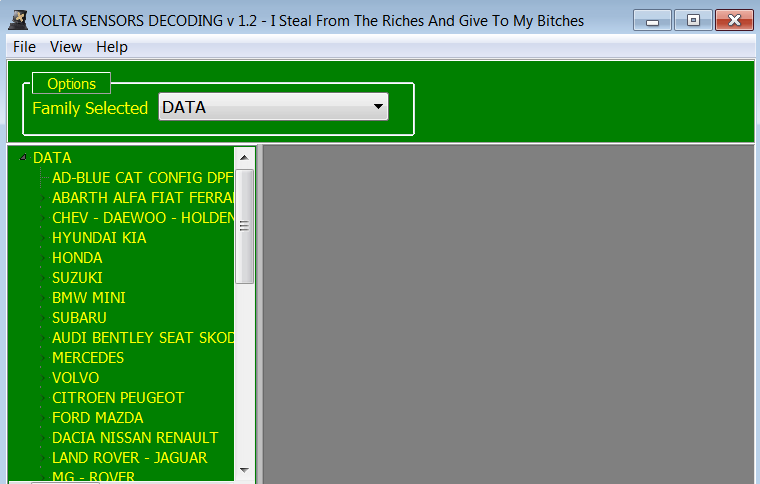Open the File menu
The image size is (760, 484).
coord(24,47)
